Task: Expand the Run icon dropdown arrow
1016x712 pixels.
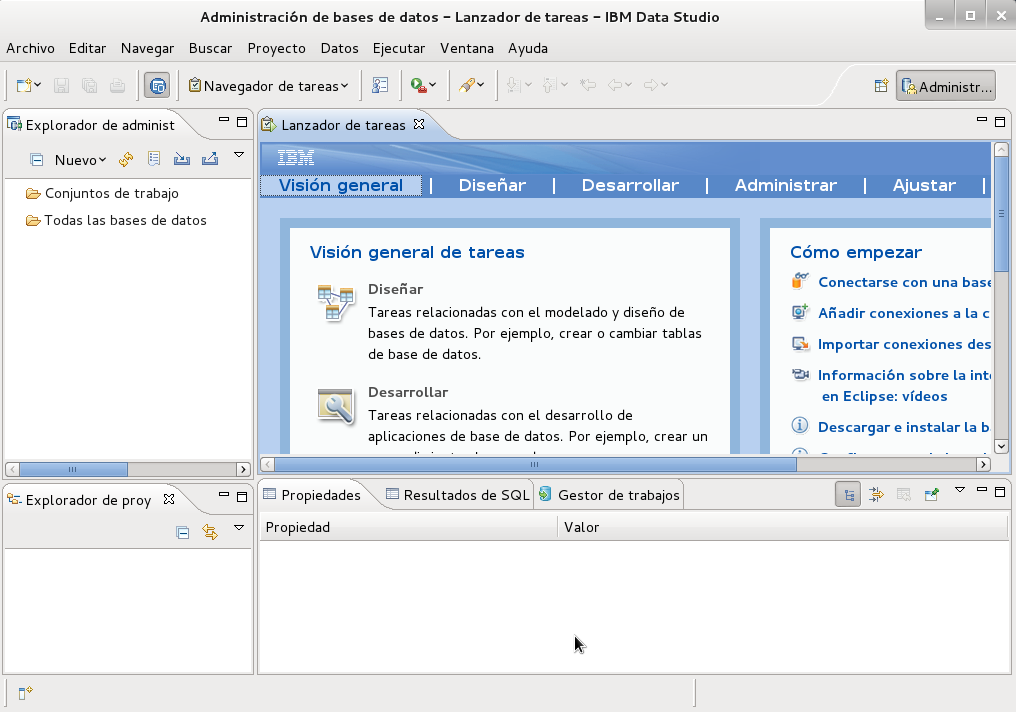Action: tap(433, 85)
